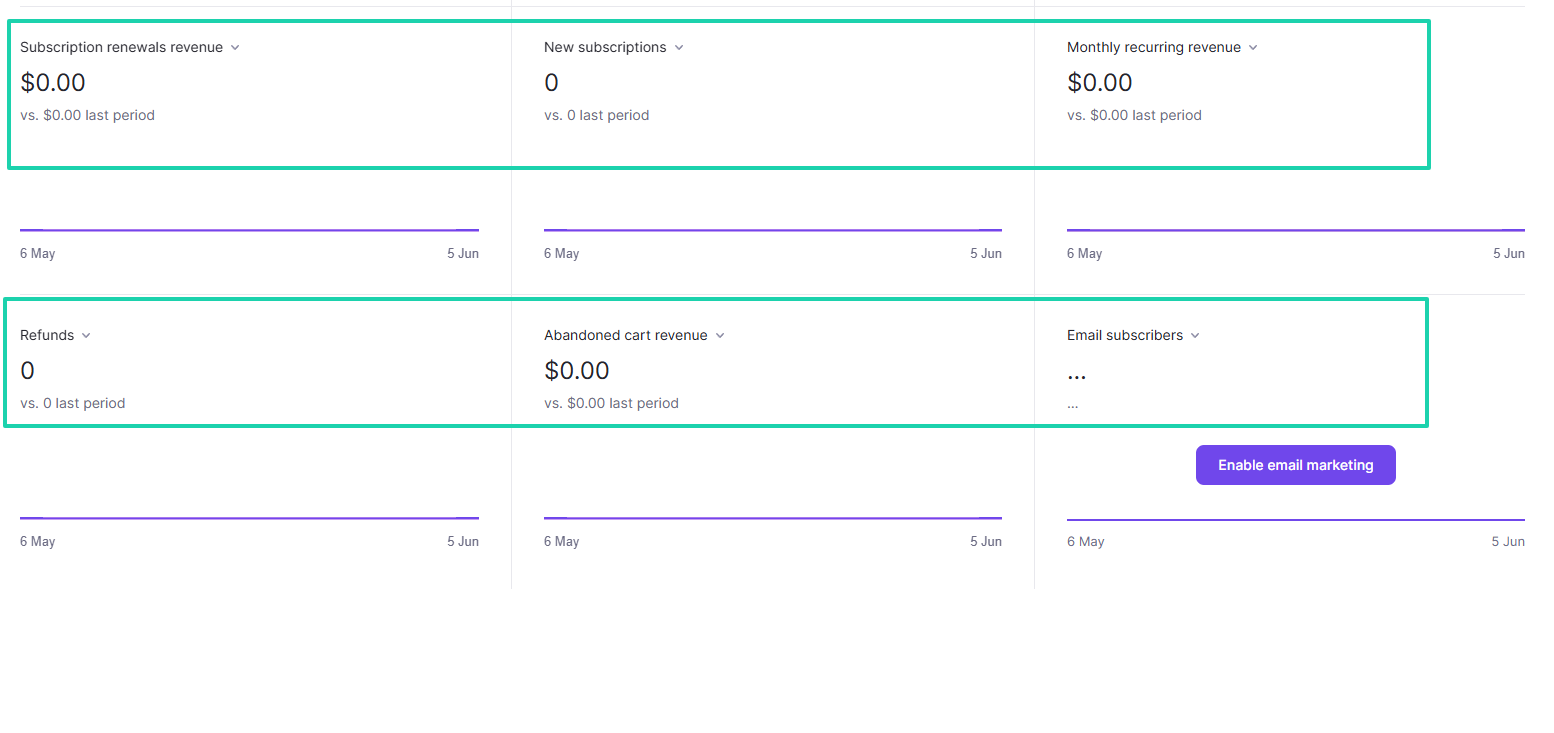Click 'vs. 0 last period' under New subscriptions
1554x733 pixels.
point(597,115)
